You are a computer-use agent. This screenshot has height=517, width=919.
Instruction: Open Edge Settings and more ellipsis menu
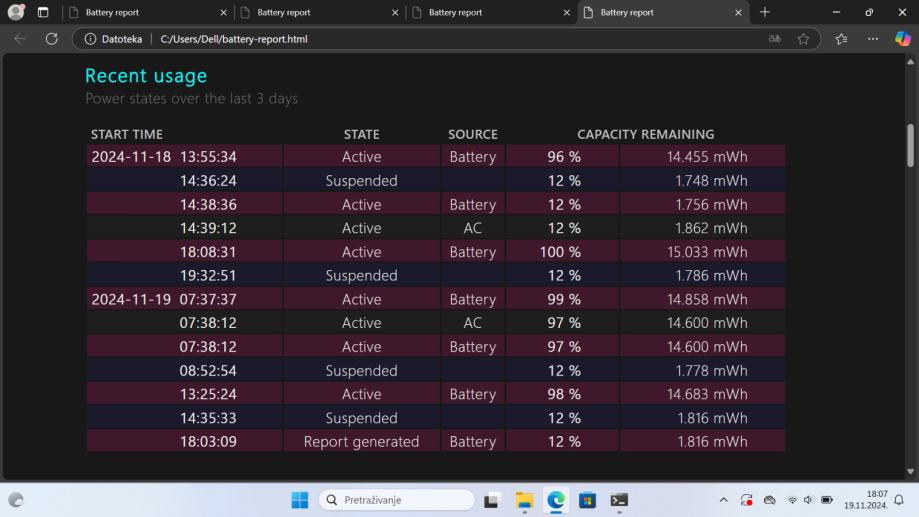tap(873, 39)
